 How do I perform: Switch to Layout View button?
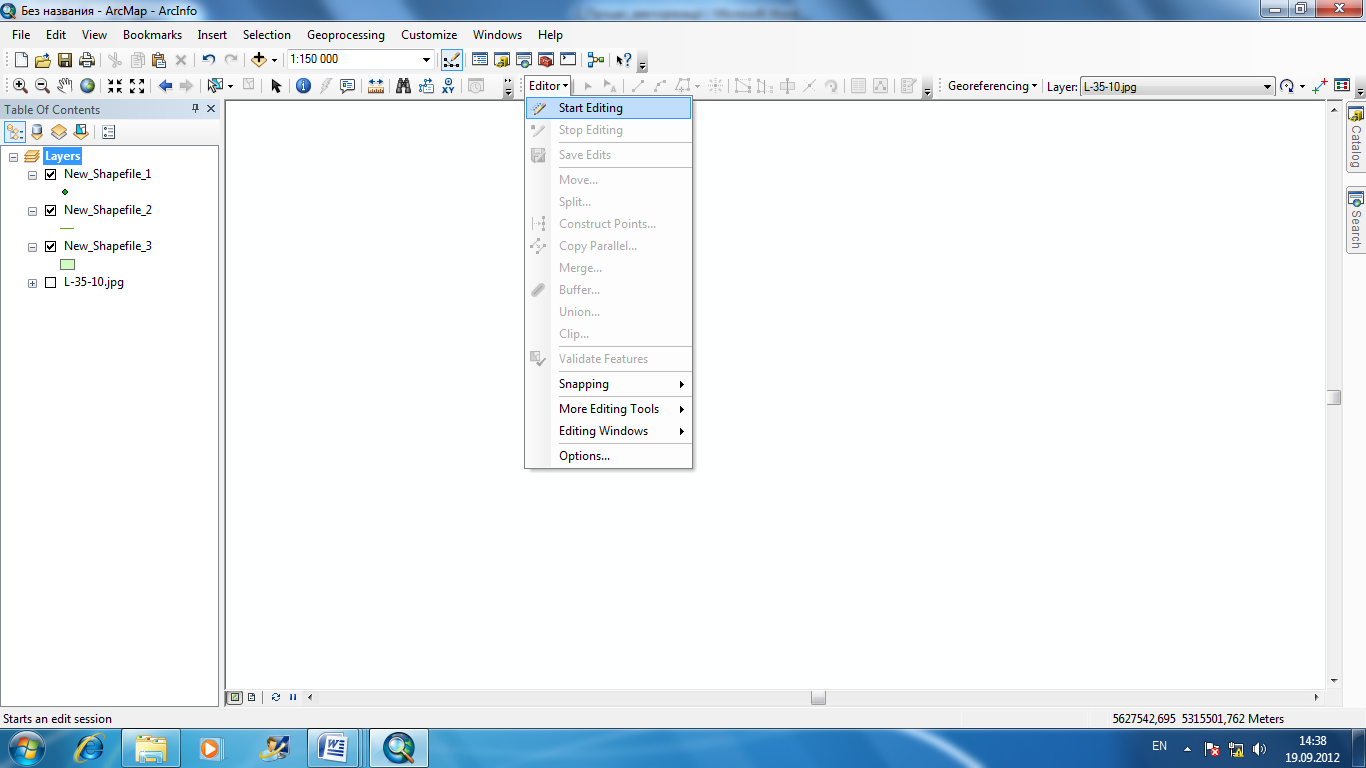pos(251,697)
